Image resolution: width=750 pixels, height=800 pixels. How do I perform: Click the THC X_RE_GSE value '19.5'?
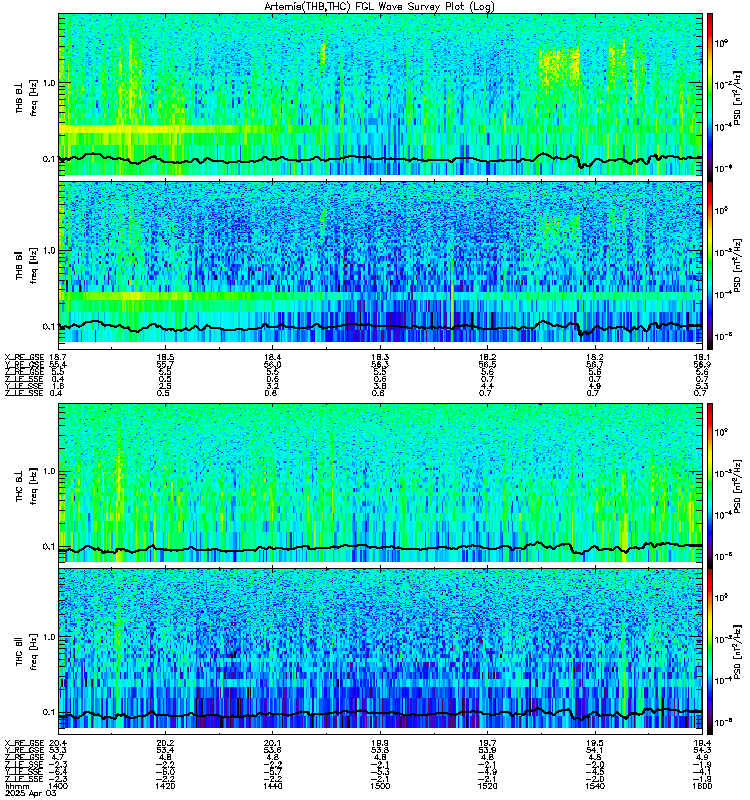pos(595,743)
